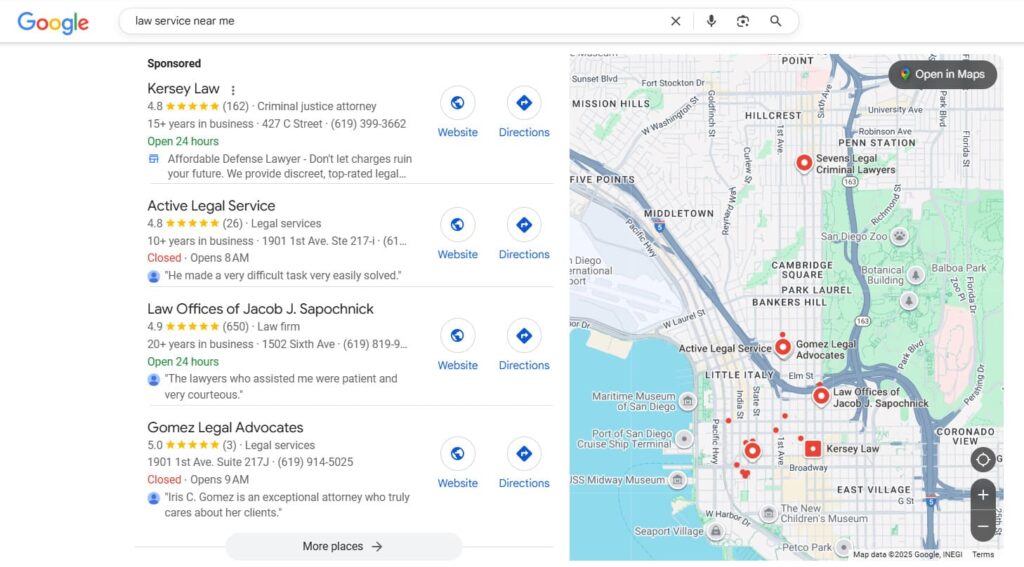Zoom out on the map

pyautogui.click(x=983, y=526)
